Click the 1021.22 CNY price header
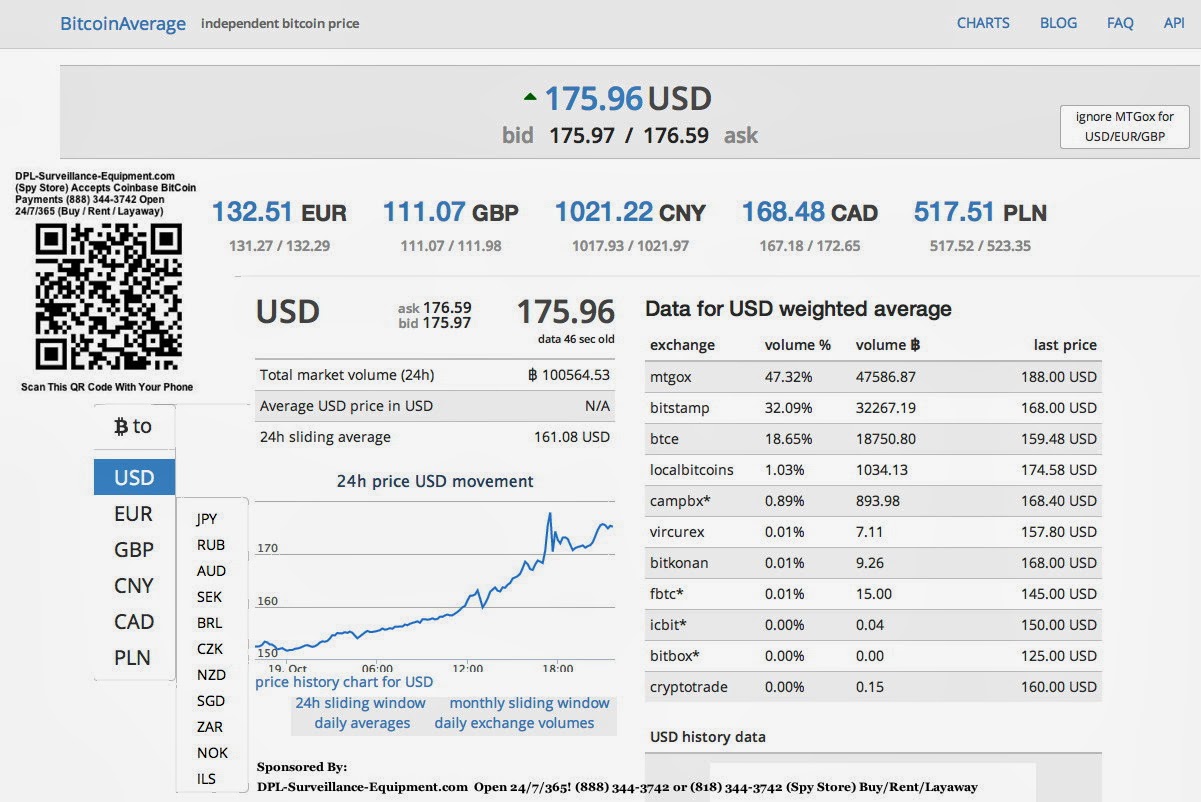Screen dimensions: 1201x802 pos(630,212)
